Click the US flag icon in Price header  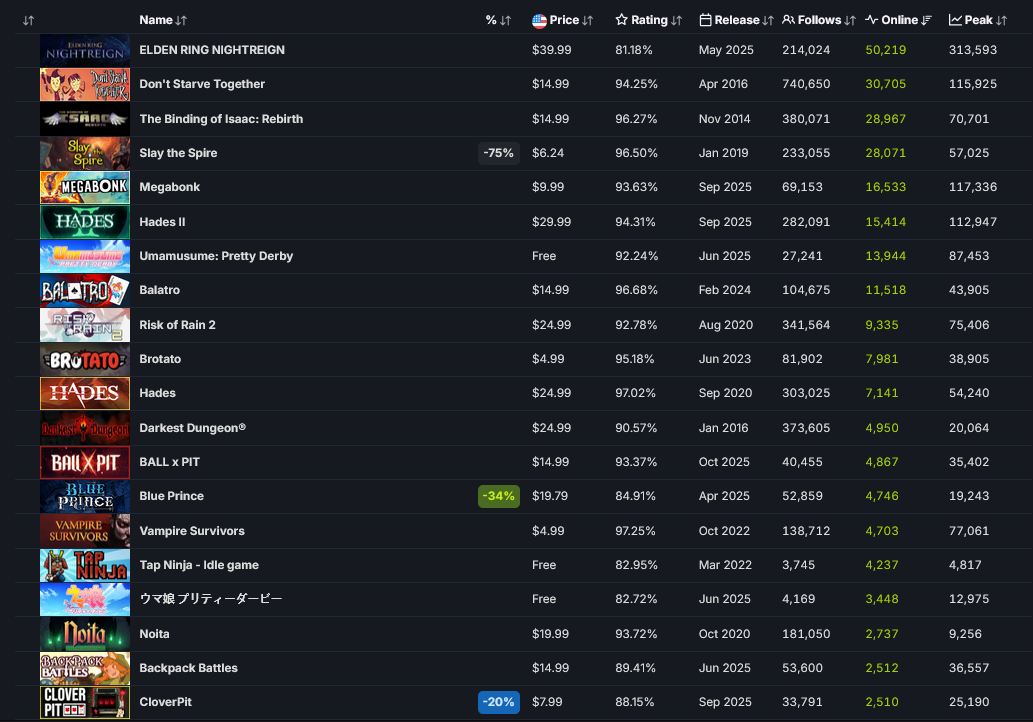(x=539, y=20)
